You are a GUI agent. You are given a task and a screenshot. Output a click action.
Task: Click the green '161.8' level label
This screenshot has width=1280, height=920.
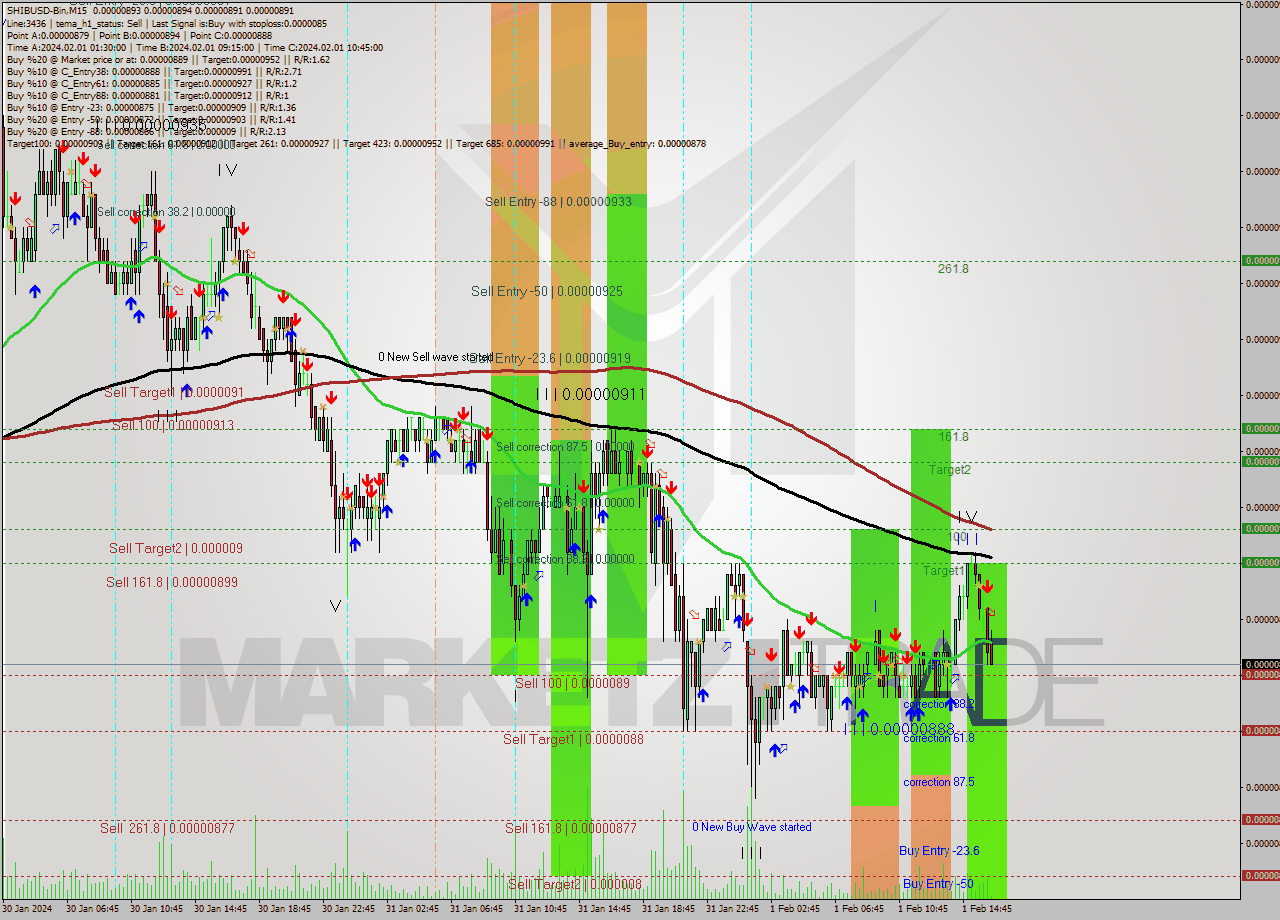pyautogui.click(x=953, y=437)
